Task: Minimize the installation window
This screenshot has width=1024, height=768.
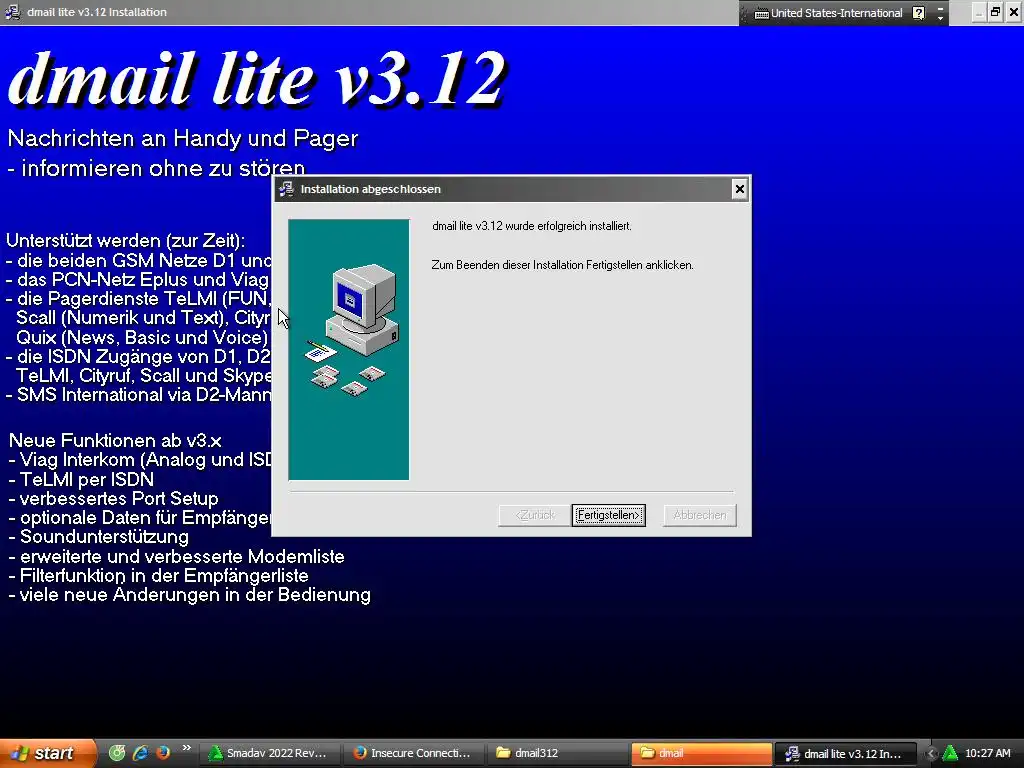Action: (978, 12)
